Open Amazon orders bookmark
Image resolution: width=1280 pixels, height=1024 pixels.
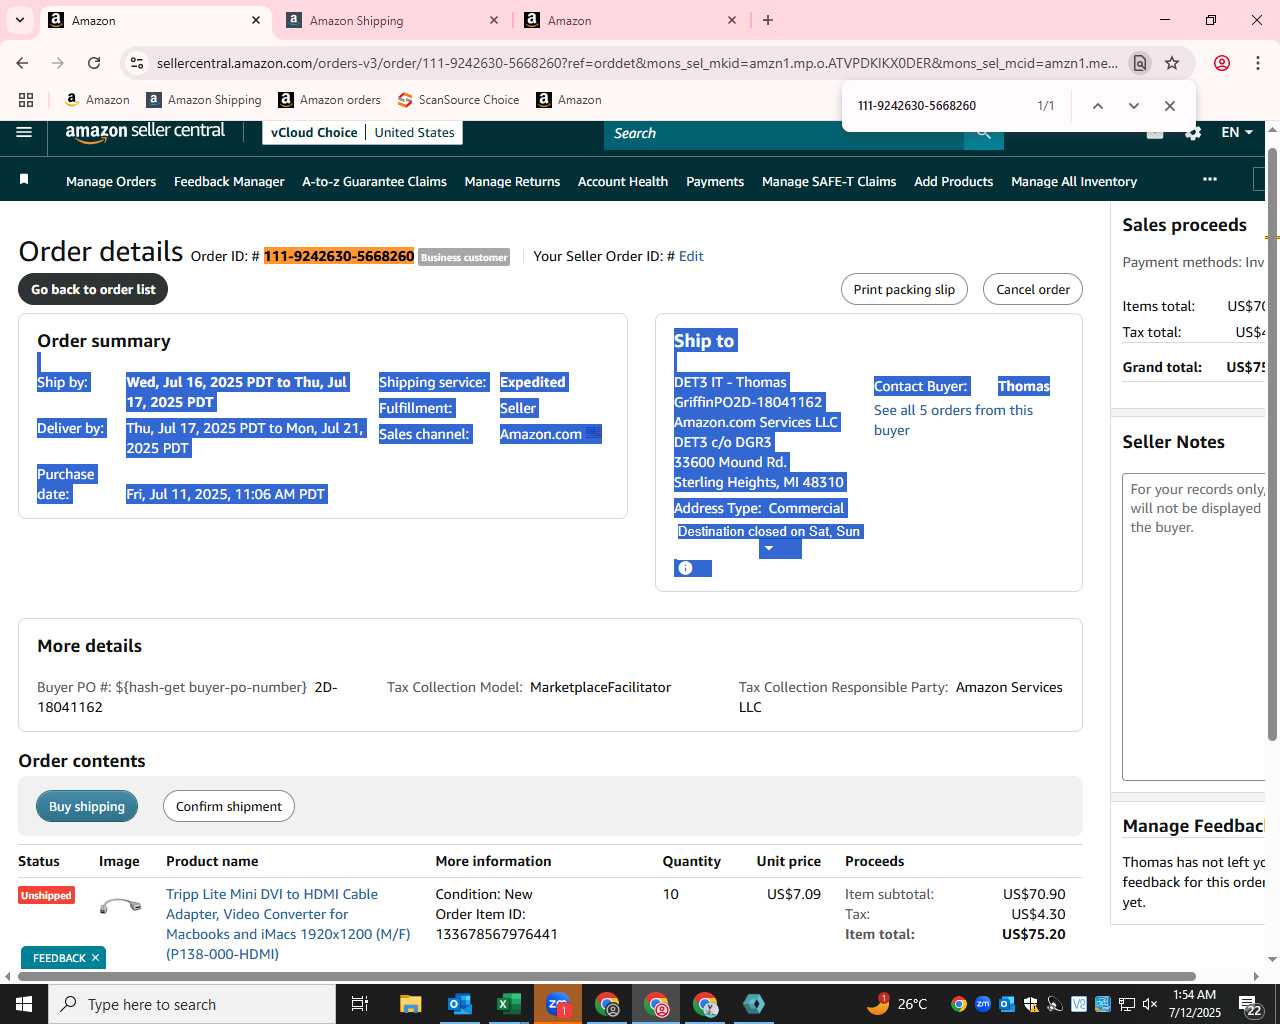(x=329, y=100)
